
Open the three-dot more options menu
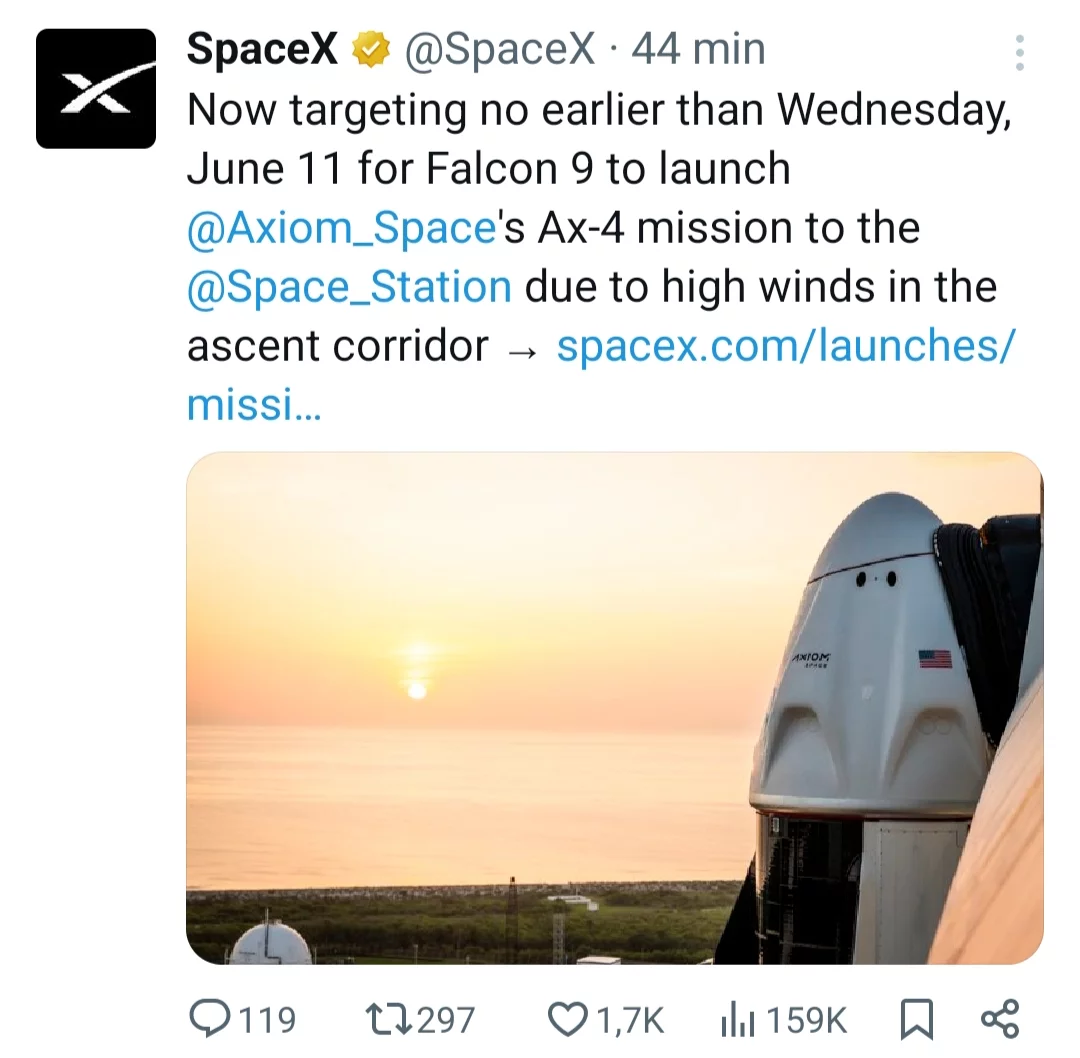(x=1019, y=53)
